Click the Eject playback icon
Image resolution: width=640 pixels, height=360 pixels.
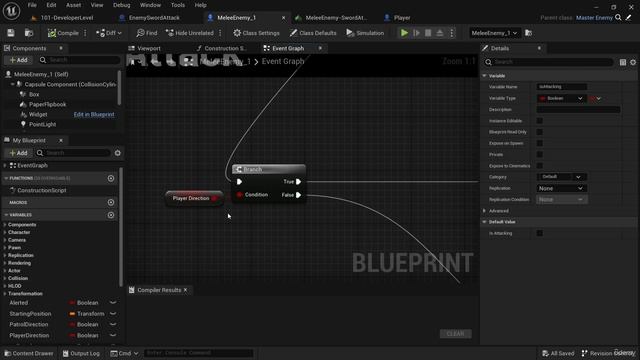tap(440, 33)
